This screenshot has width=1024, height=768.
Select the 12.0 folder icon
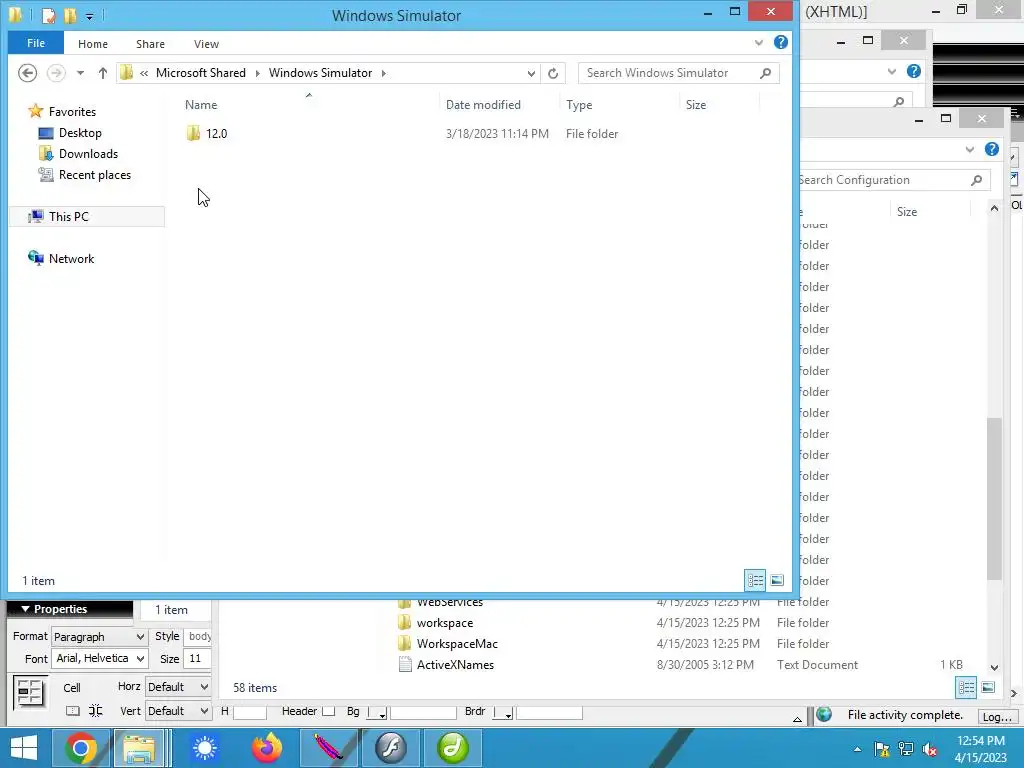[193, 133]
